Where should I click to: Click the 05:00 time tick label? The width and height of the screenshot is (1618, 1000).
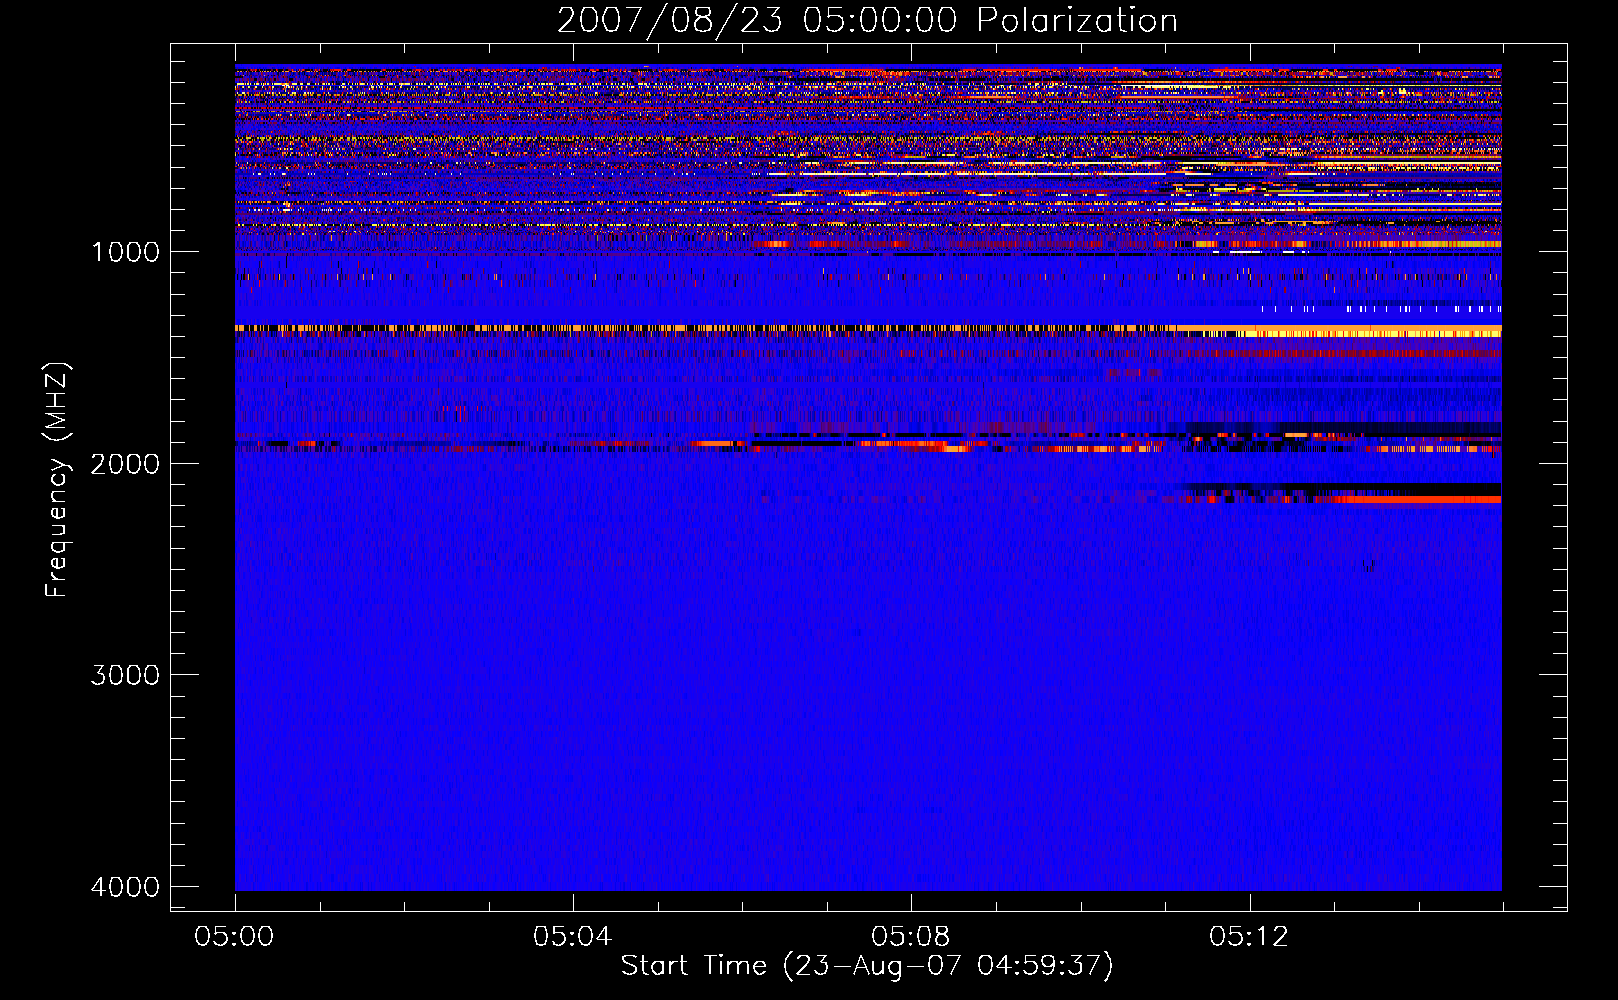click(x=235, y=937)
